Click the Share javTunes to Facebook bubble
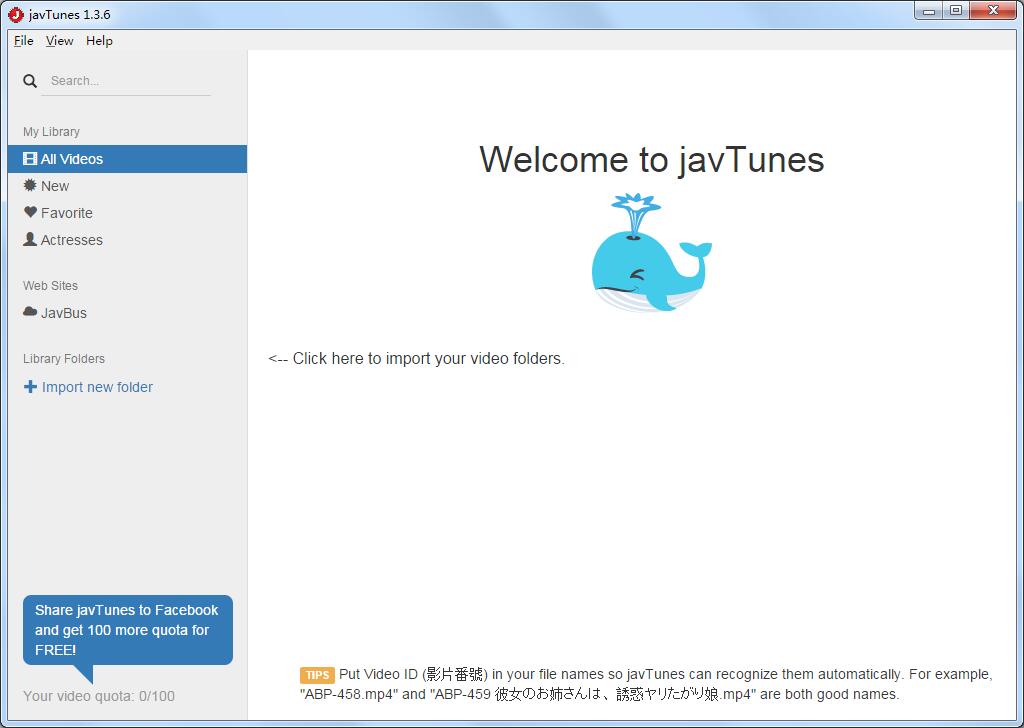Image resolution: width=1024 pixels, height=728 pixels. (x=127, y=630)
